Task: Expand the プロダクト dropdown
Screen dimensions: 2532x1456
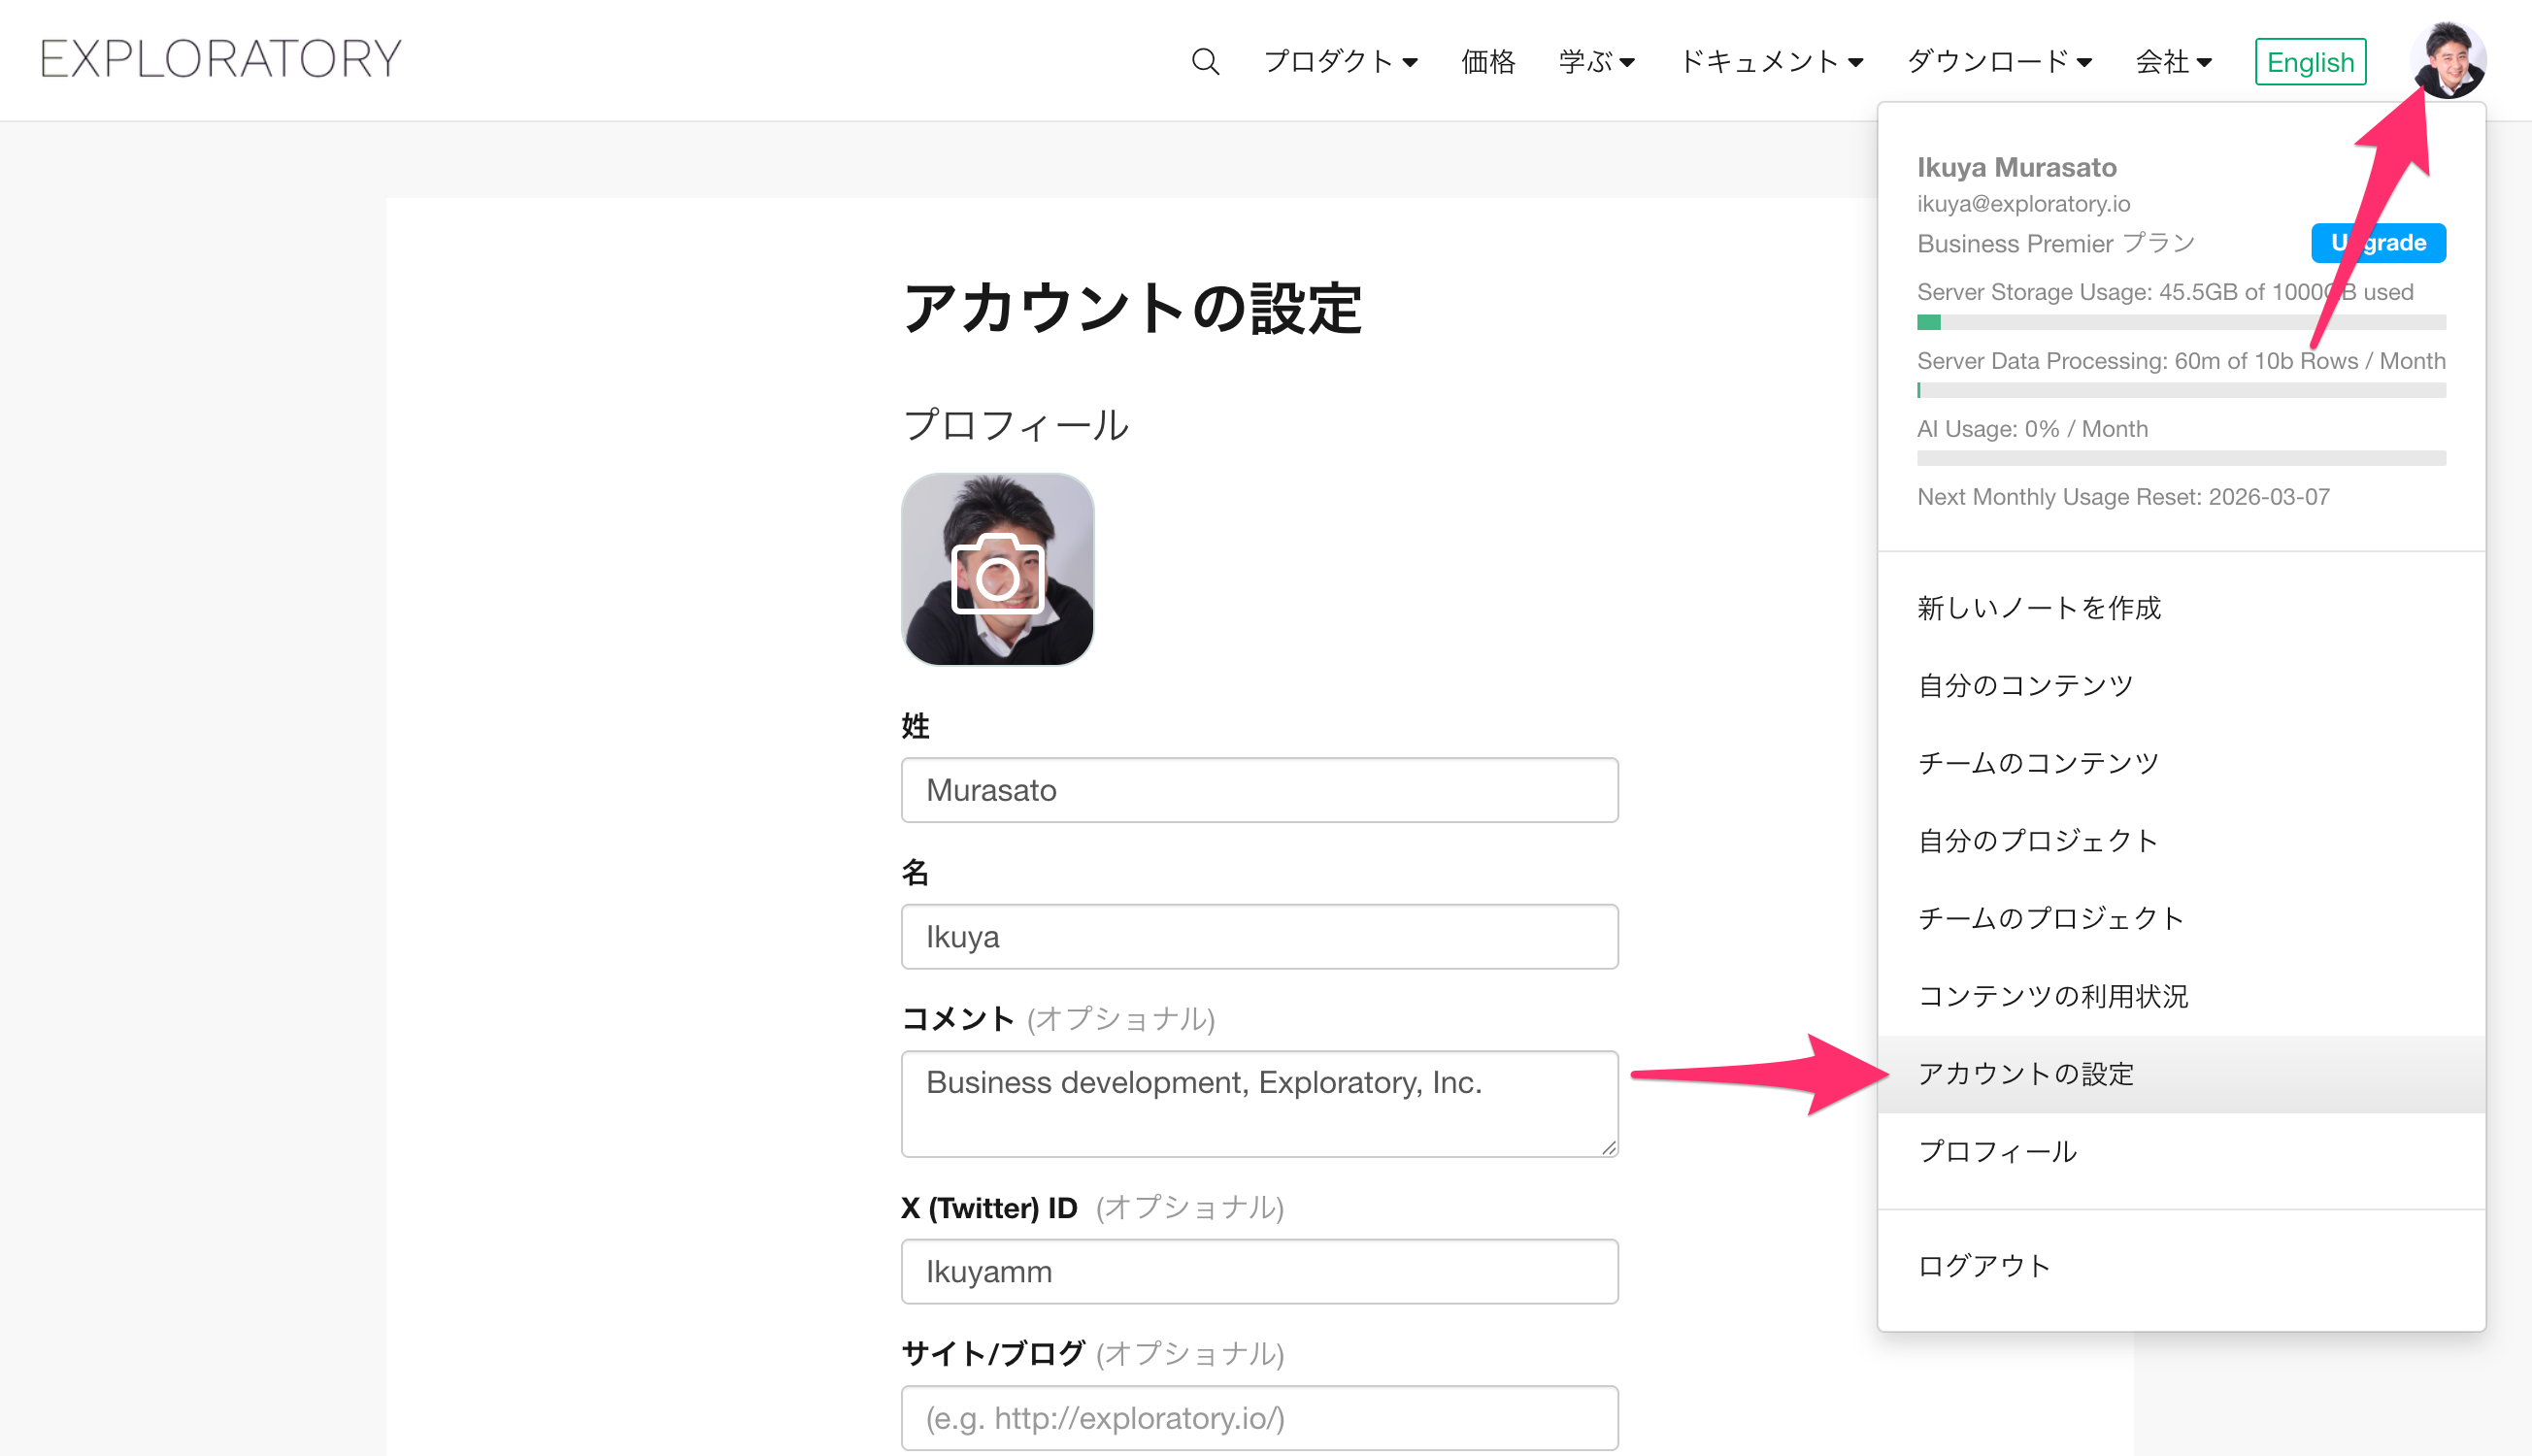Action: [x=1340, y=62]
